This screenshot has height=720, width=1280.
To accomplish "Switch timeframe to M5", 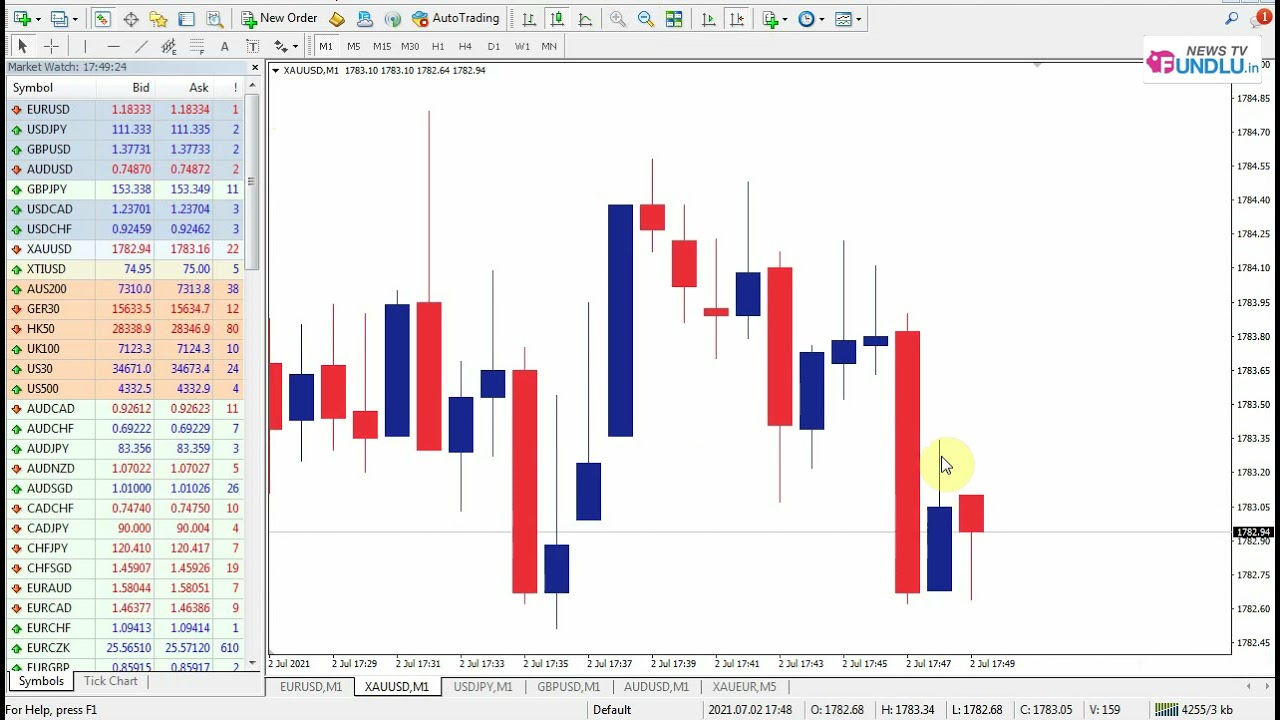I will tap(353, 46).
